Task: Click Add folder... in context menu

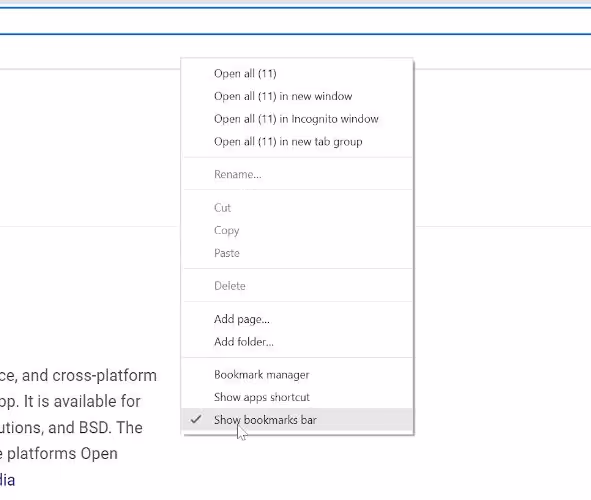Action: (x=297, y=342)
